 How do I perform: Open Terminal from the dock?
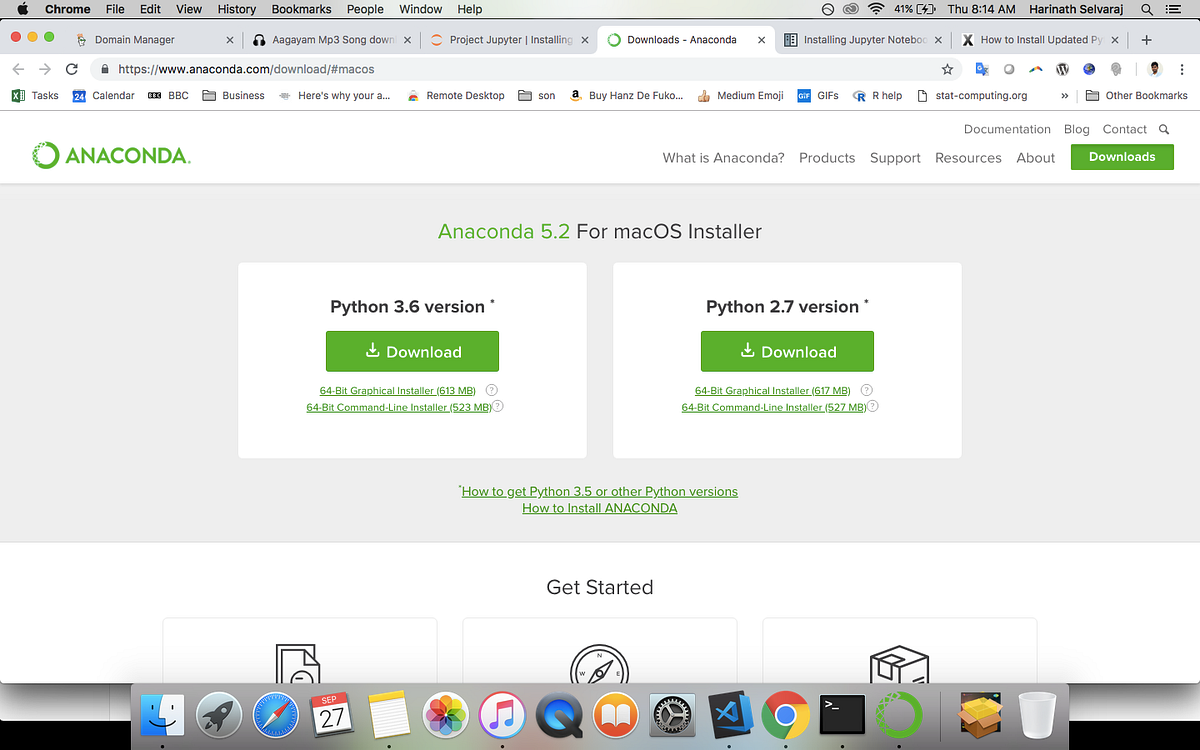(x=841, y=715)
